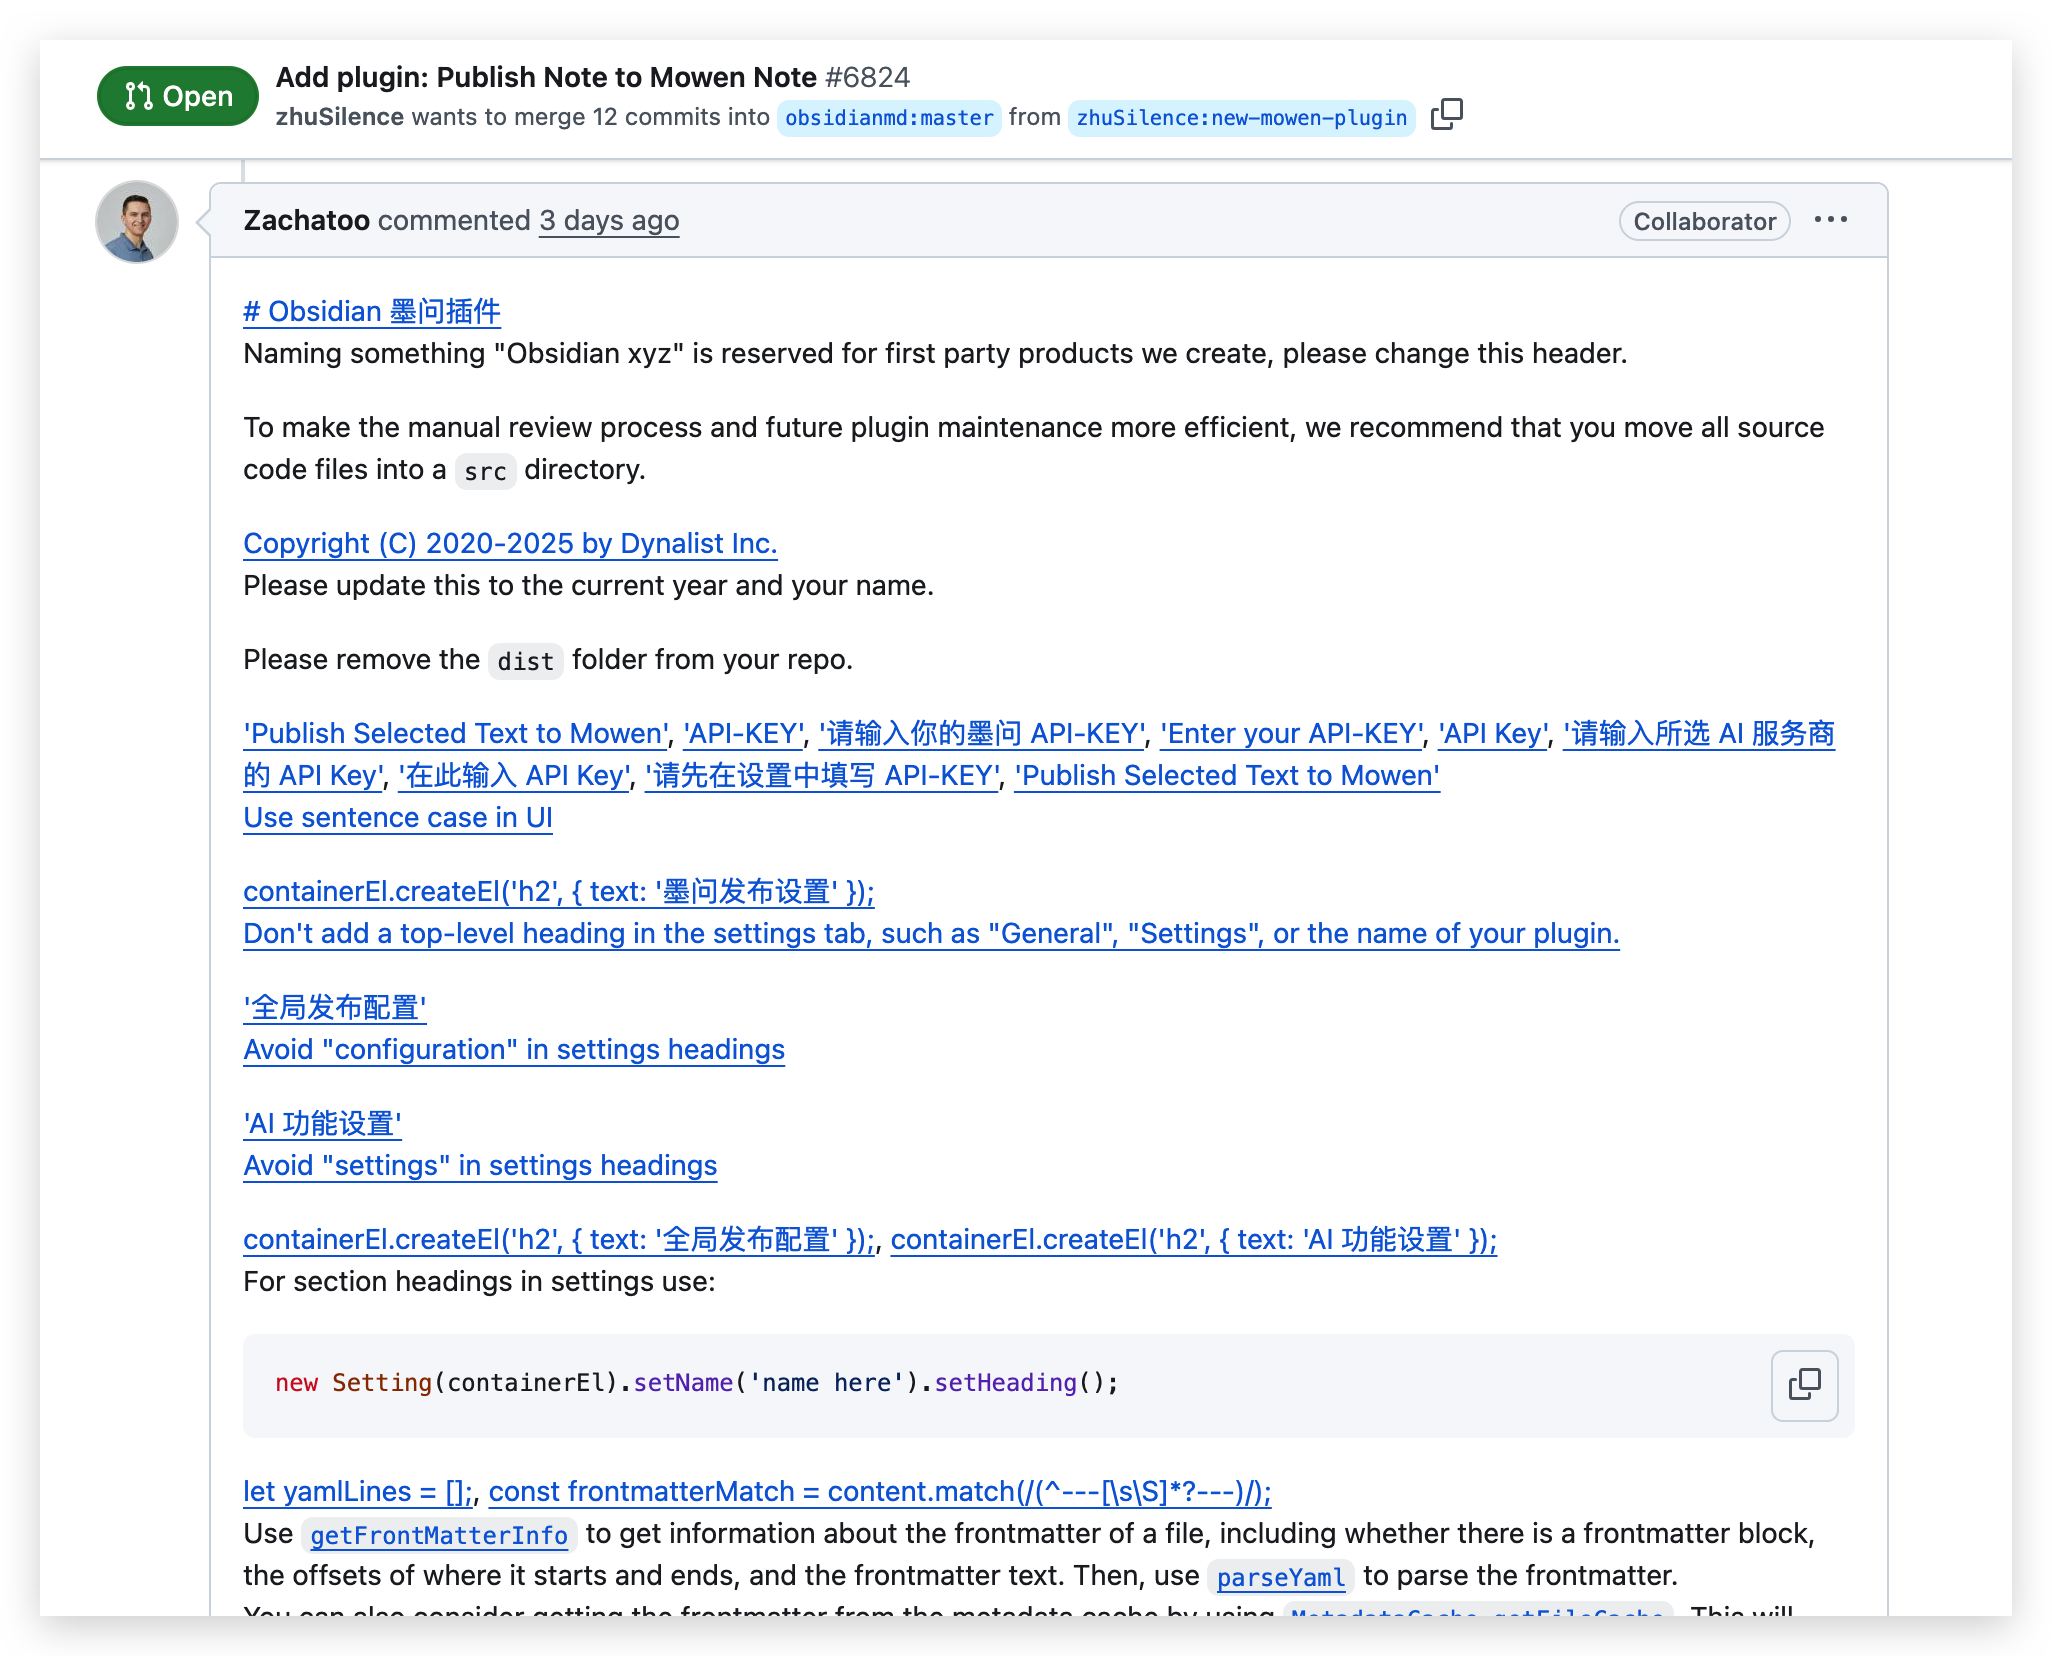Copy the head branch name icon
2052x1656 pixels.
[x=1446, y=115]
